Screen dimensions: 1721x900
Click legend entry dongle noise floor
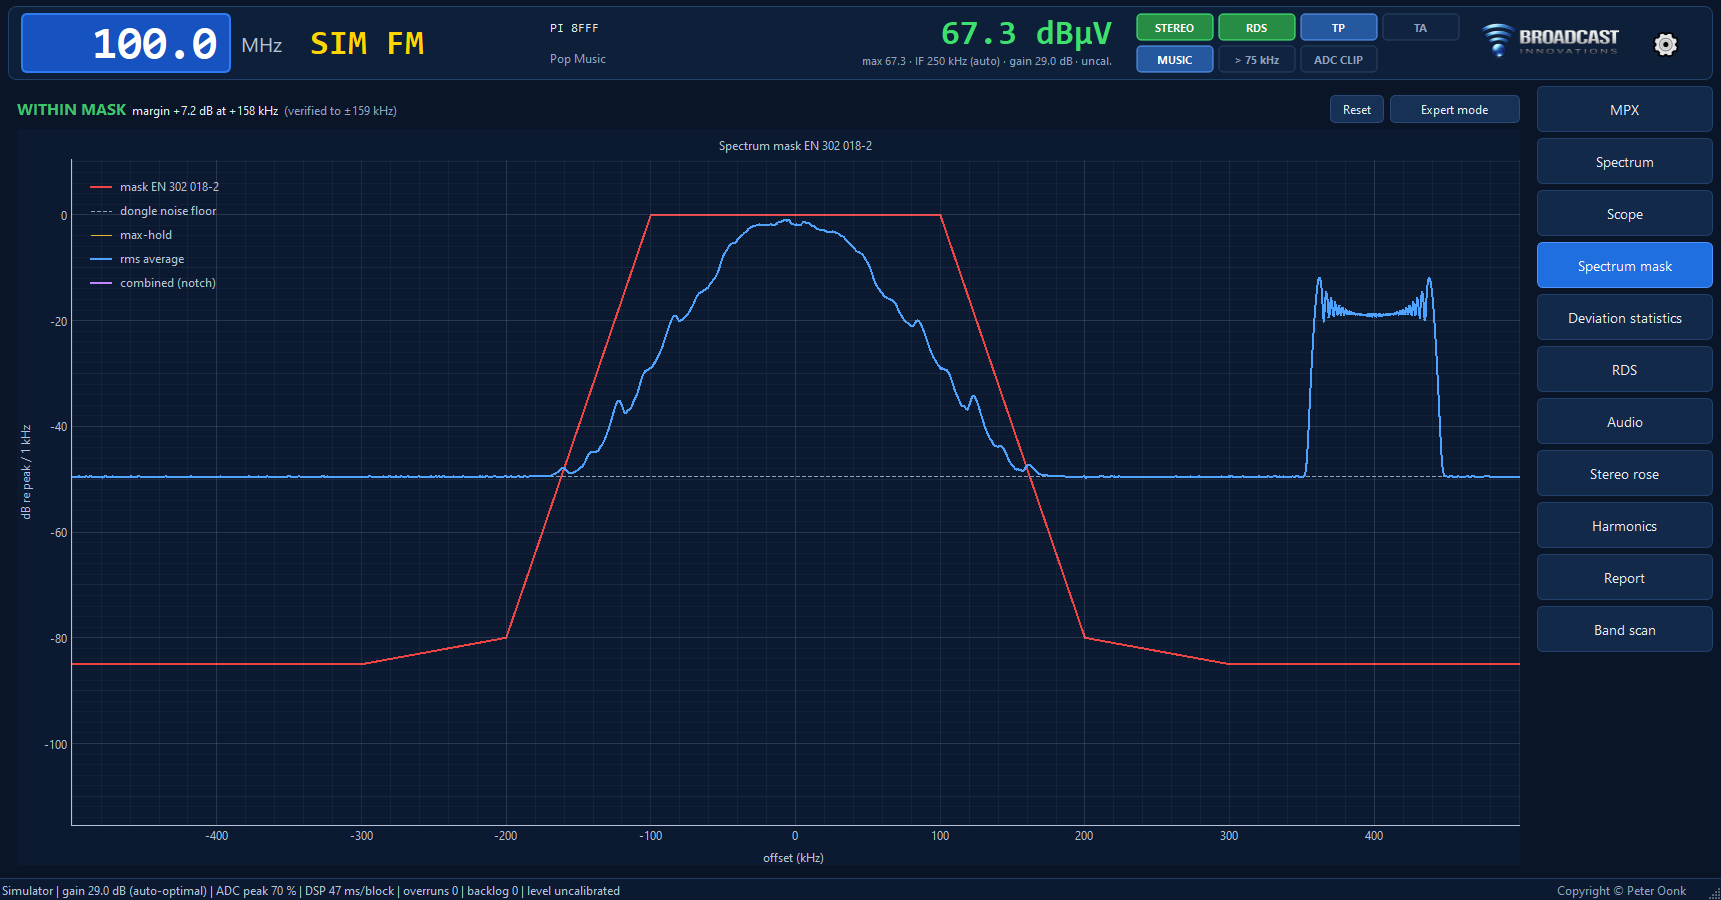[154, 211]
